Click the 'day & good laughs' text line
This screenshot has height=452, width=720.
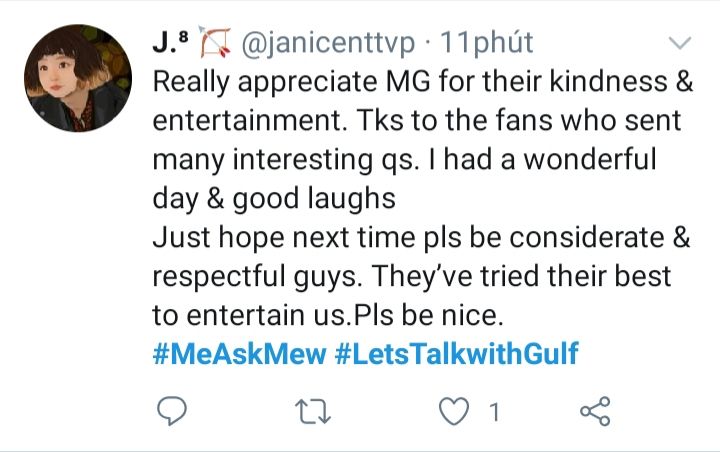pyautogui.click(x=274, y=199)
